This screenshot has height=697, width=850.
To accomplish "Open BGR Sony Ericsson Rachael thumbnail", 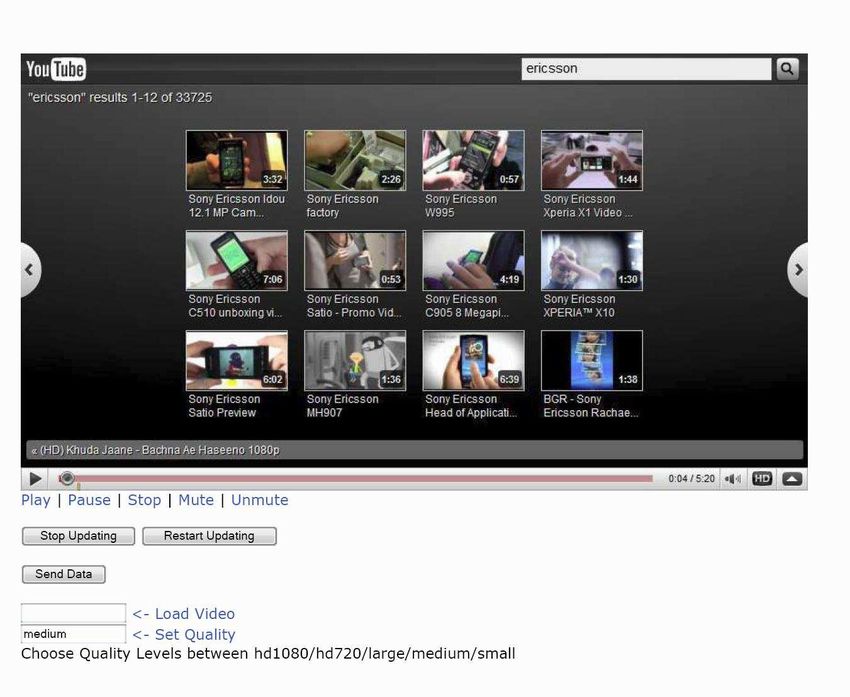I will (592, 360).
